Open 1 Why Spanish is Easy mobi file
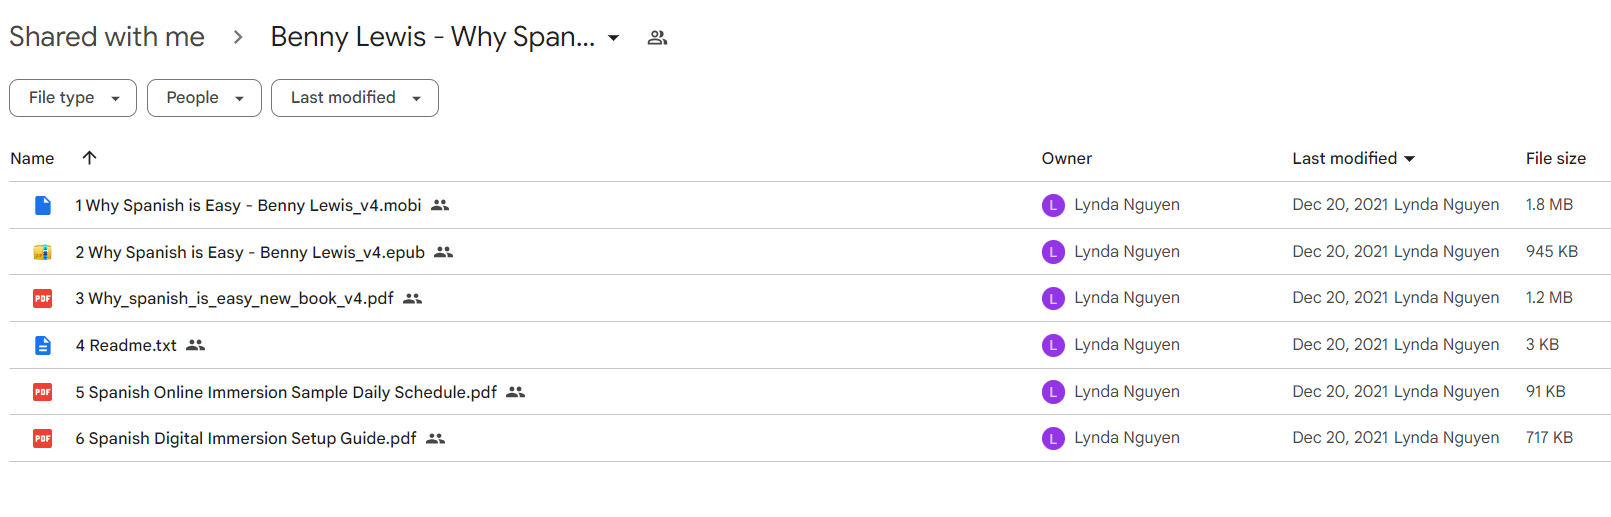The height and width of the screenshot is (517, 1611). tap(248, 205)
